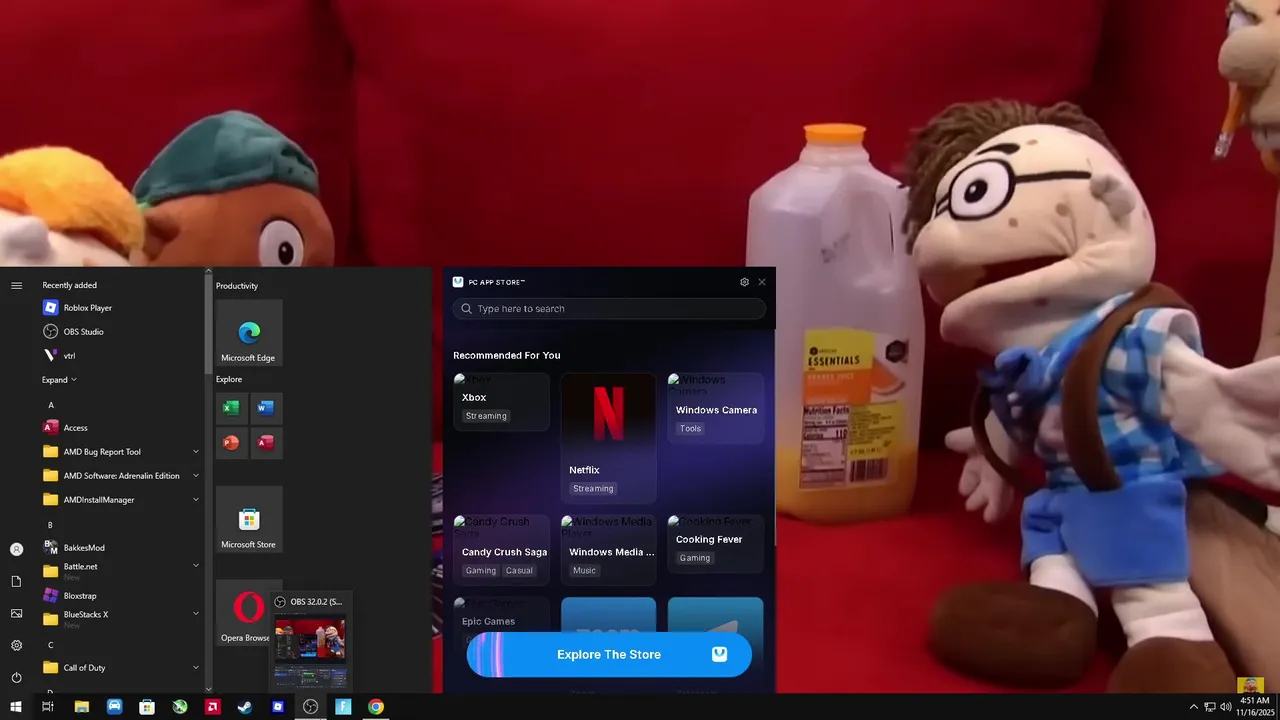The image size is (1280, 720).
Task: Click the Explore The Store button
Action: tap(609, 654)
